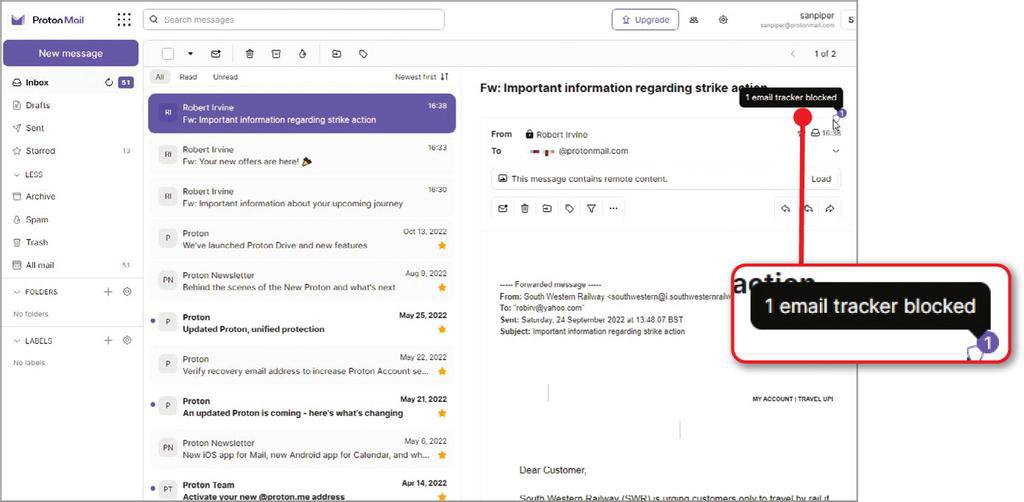
Task: Click MY ACCOUNT link in email body
Action: click(x=773, y=399)
